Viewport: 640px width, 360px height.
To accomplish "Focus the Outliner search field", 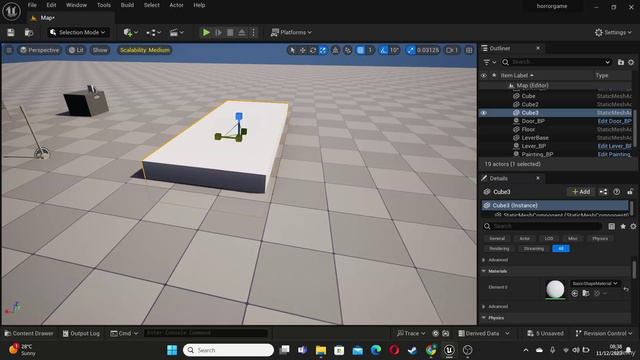I will coord(557,62).
